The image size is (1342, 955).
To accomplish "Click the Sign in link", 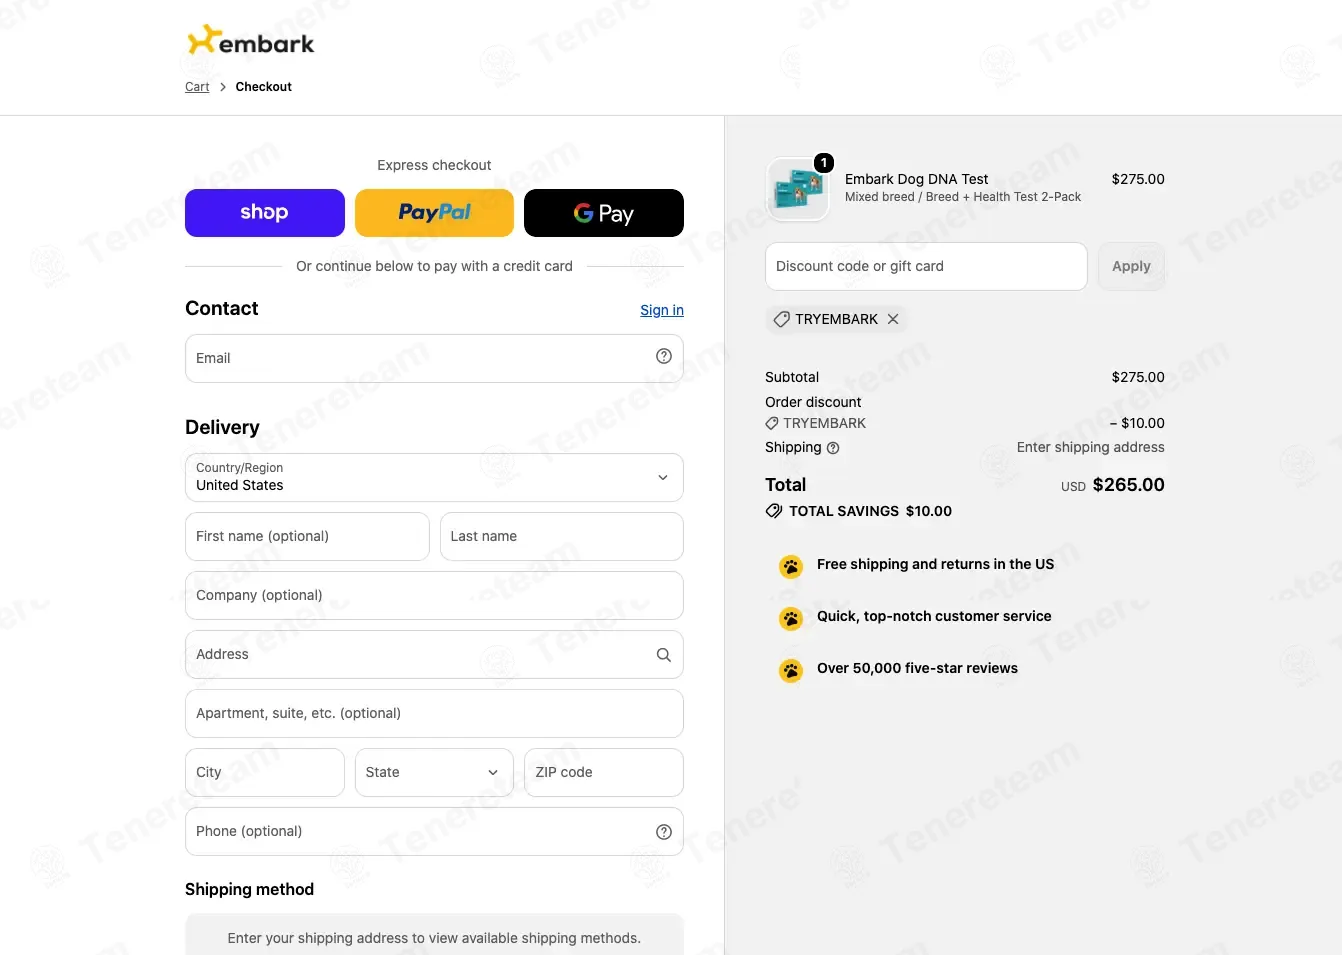I will coord(662,310).
